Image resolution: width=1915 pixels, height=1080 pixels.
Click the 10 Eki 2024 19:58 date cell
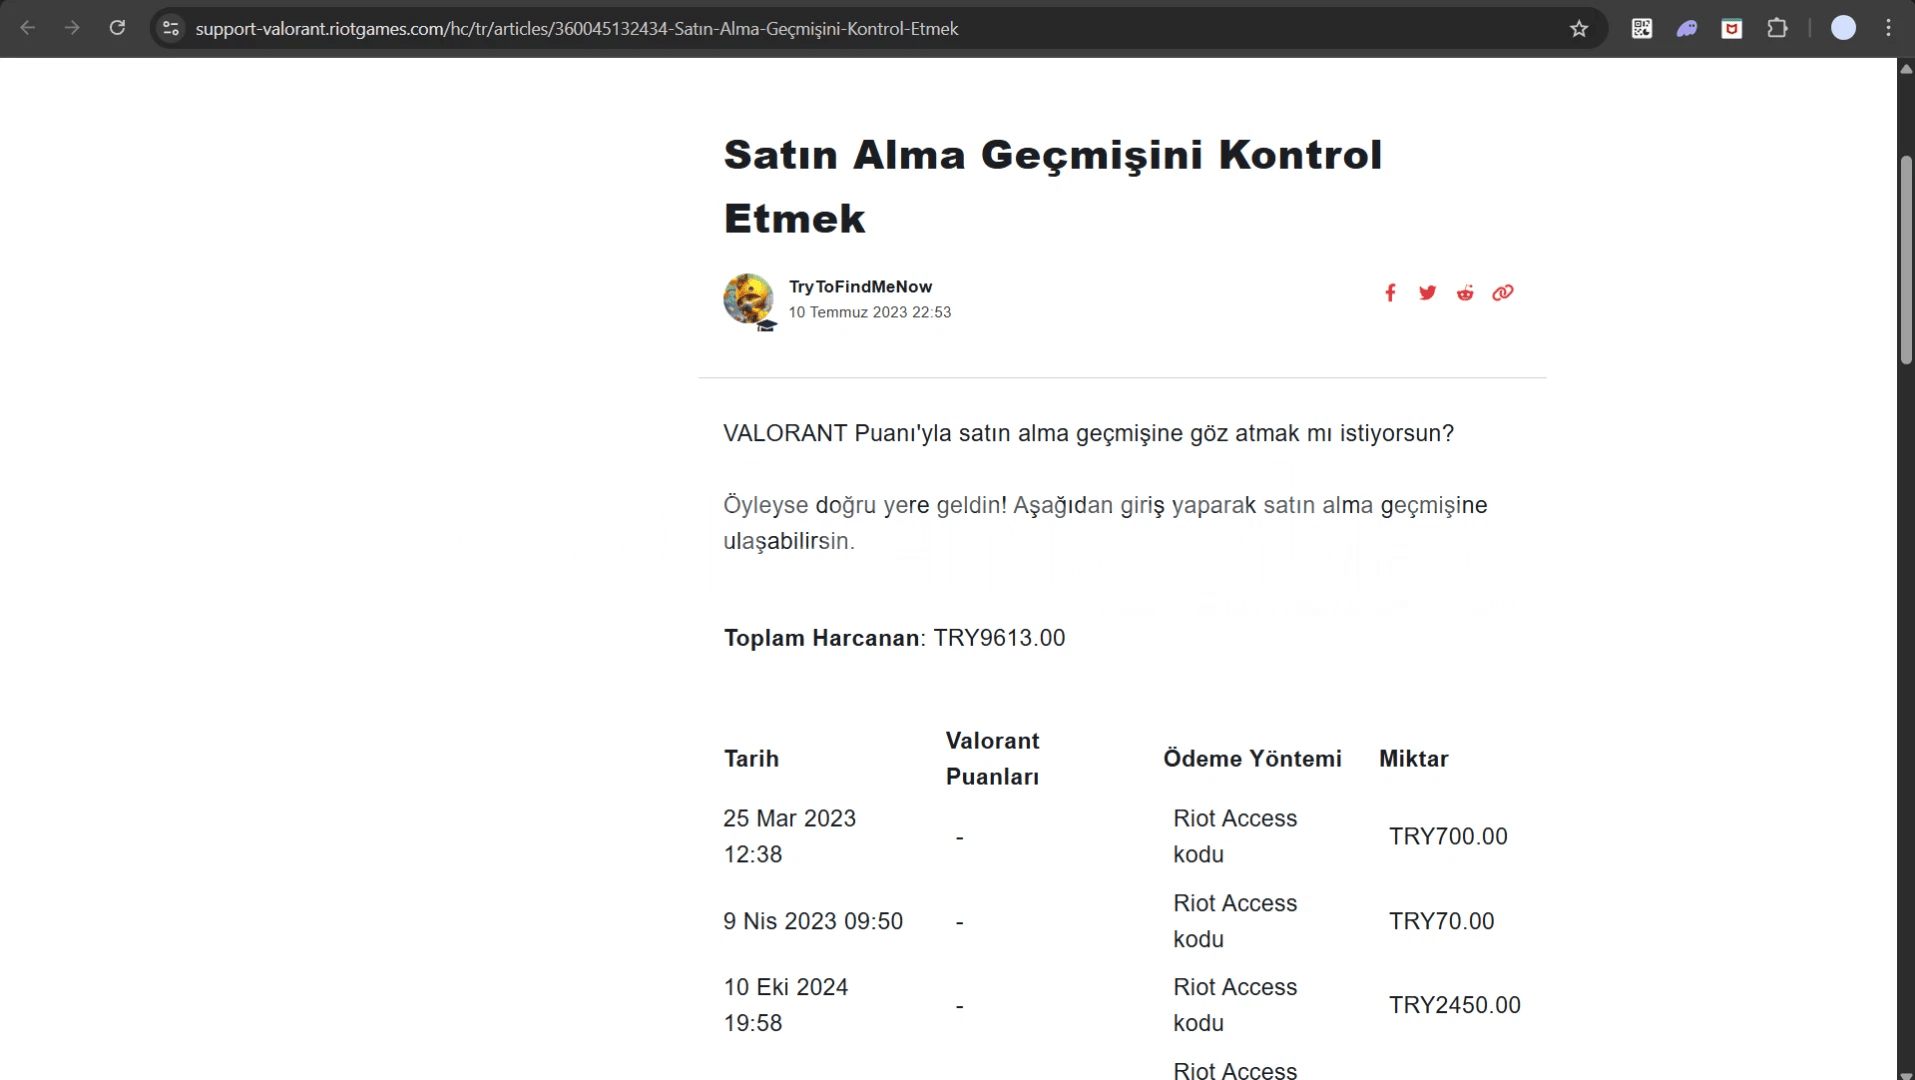785,1005
